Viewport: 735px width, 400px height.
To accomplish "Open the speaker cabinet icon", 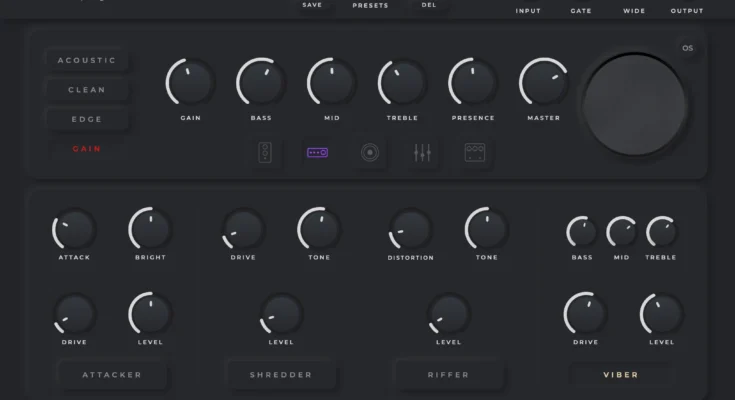I will (370, 153).
